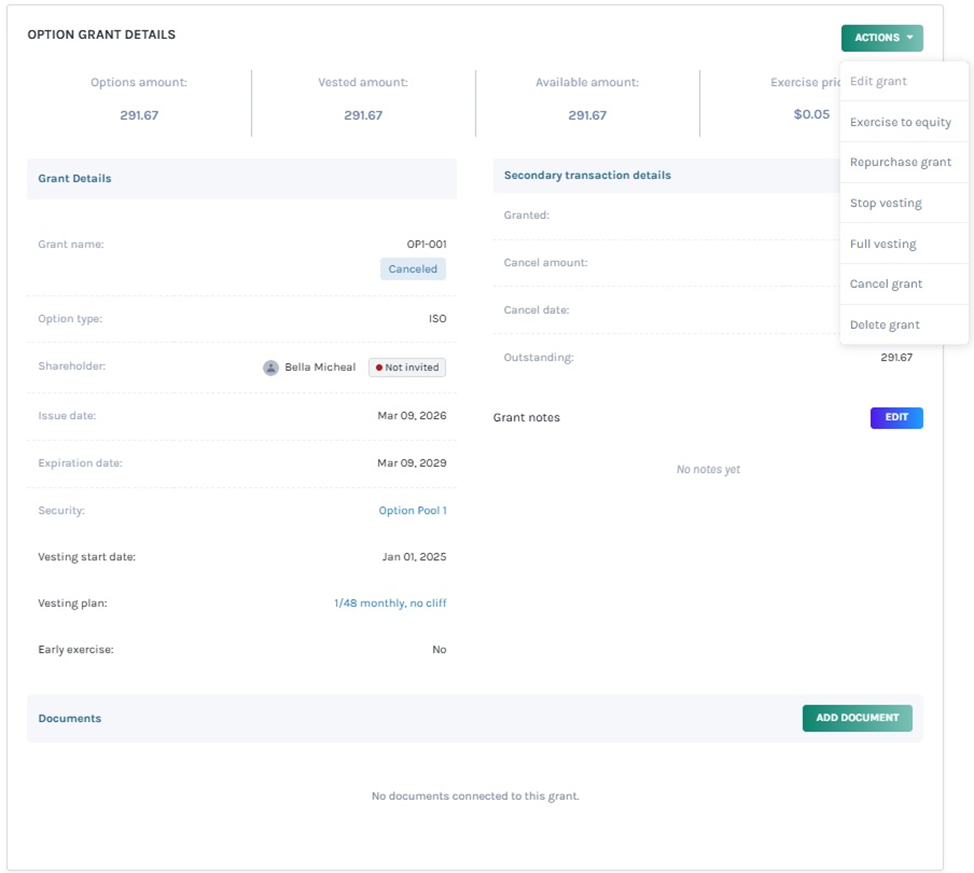This screenshot has height=873, width=974.
Task: Open the Option Pool 1 security link
Action: point(413,510)
